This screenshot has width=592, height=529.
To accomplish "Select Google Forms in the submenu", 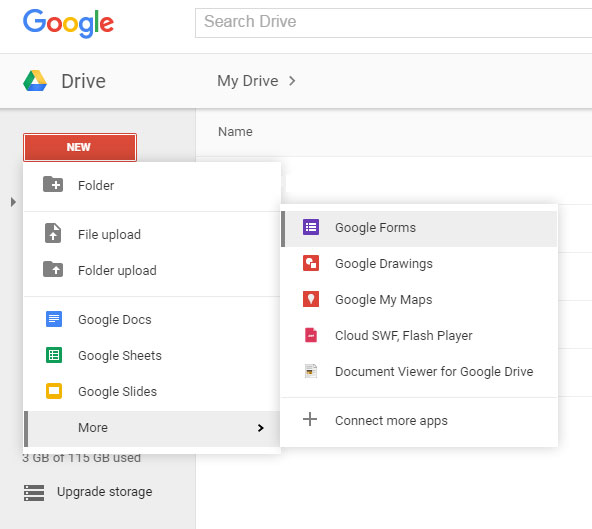I will pyautogui.click(x=419, y=229).
